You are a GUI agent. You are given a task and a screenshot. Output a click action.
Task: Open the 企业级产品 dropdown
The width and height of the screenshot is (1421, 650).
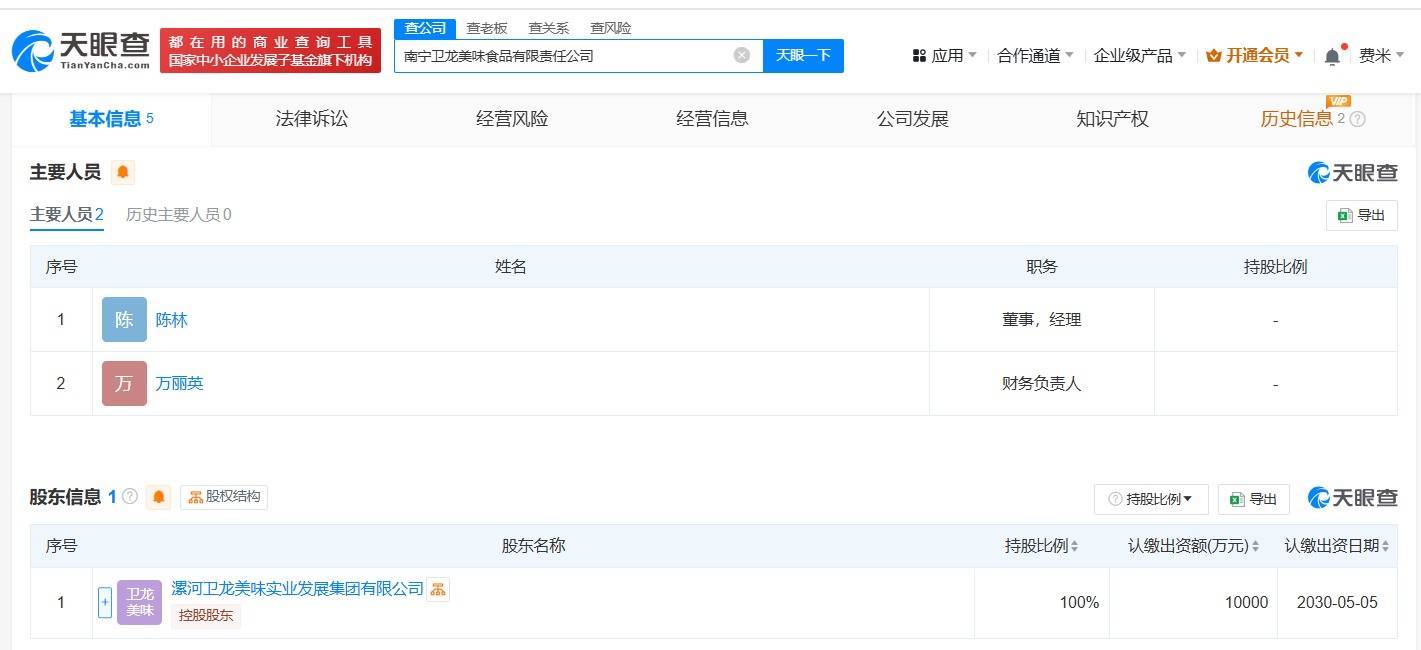[x=1140, y=56]
